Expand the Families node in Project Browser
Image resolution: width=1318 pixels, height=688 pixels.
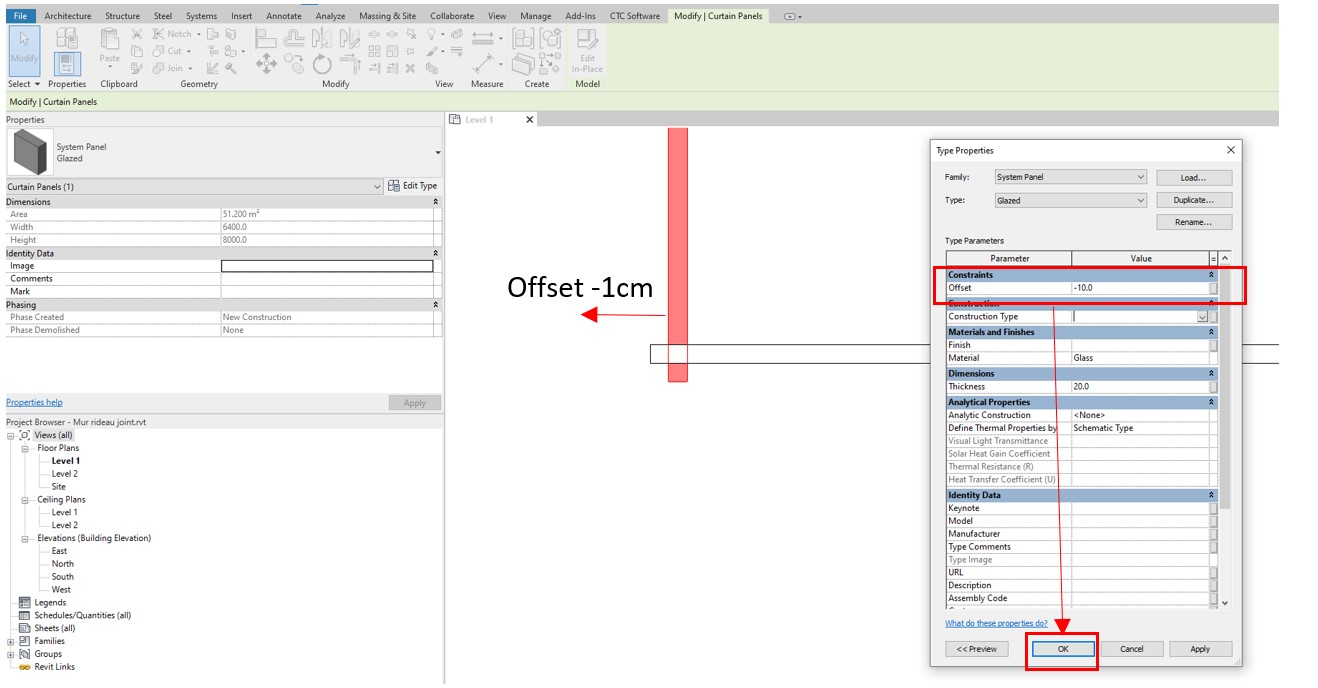point(11,641)
